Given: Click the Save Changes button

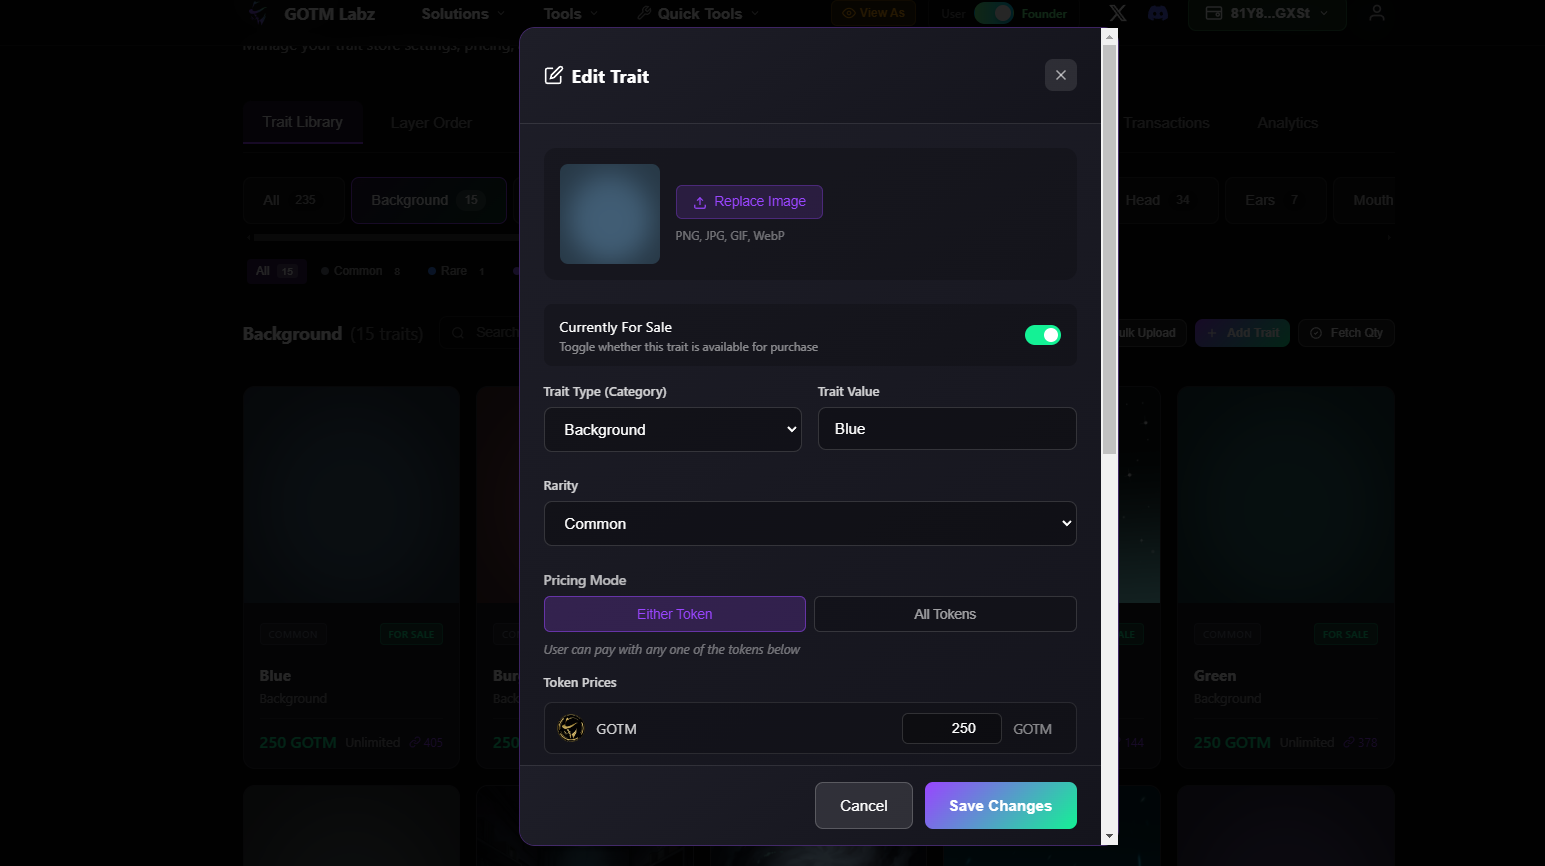Looking at the screenshot, I should point(1000,805).
